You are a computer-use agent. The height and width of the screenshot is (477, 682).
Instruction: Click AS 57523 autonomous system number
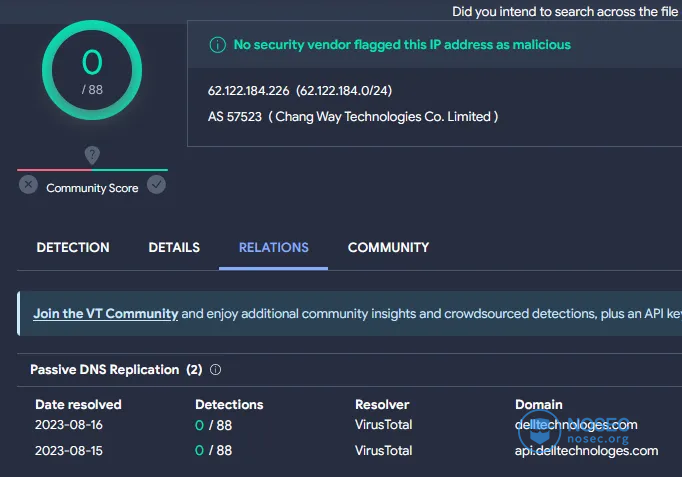pos(235,117)
